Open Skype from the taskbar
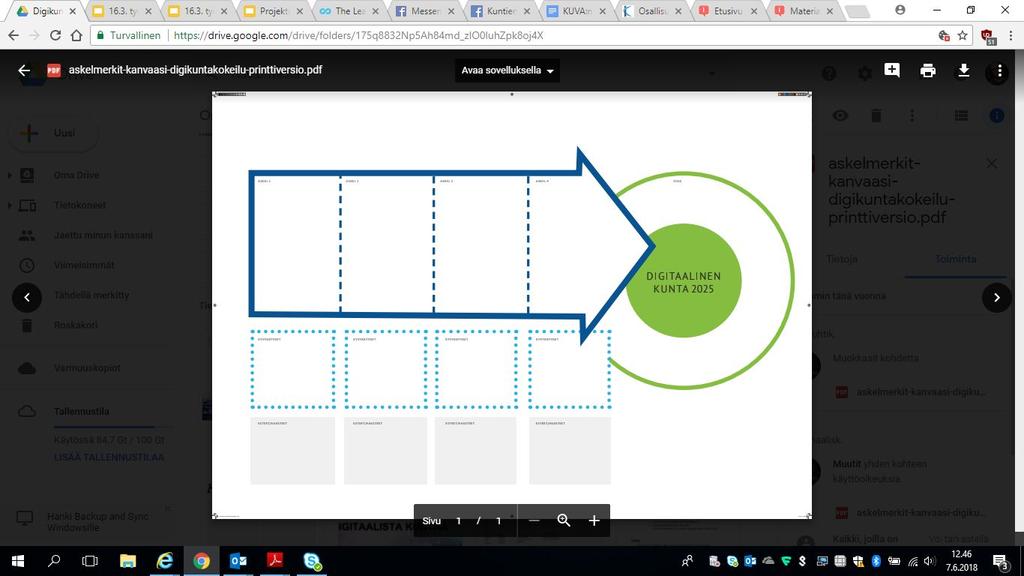The height and width of the screenshot is (576, 1024). (312, 561)
